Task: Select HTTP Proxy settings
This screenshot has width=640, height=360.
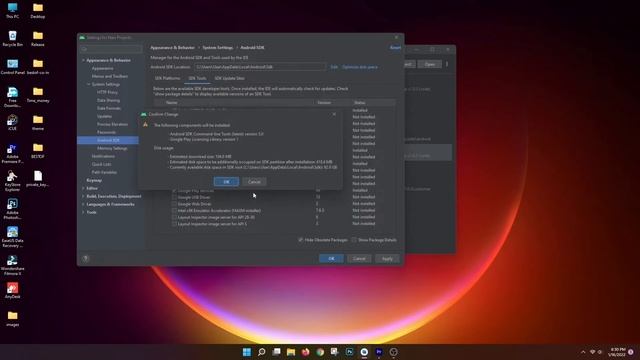Action: 107,92
